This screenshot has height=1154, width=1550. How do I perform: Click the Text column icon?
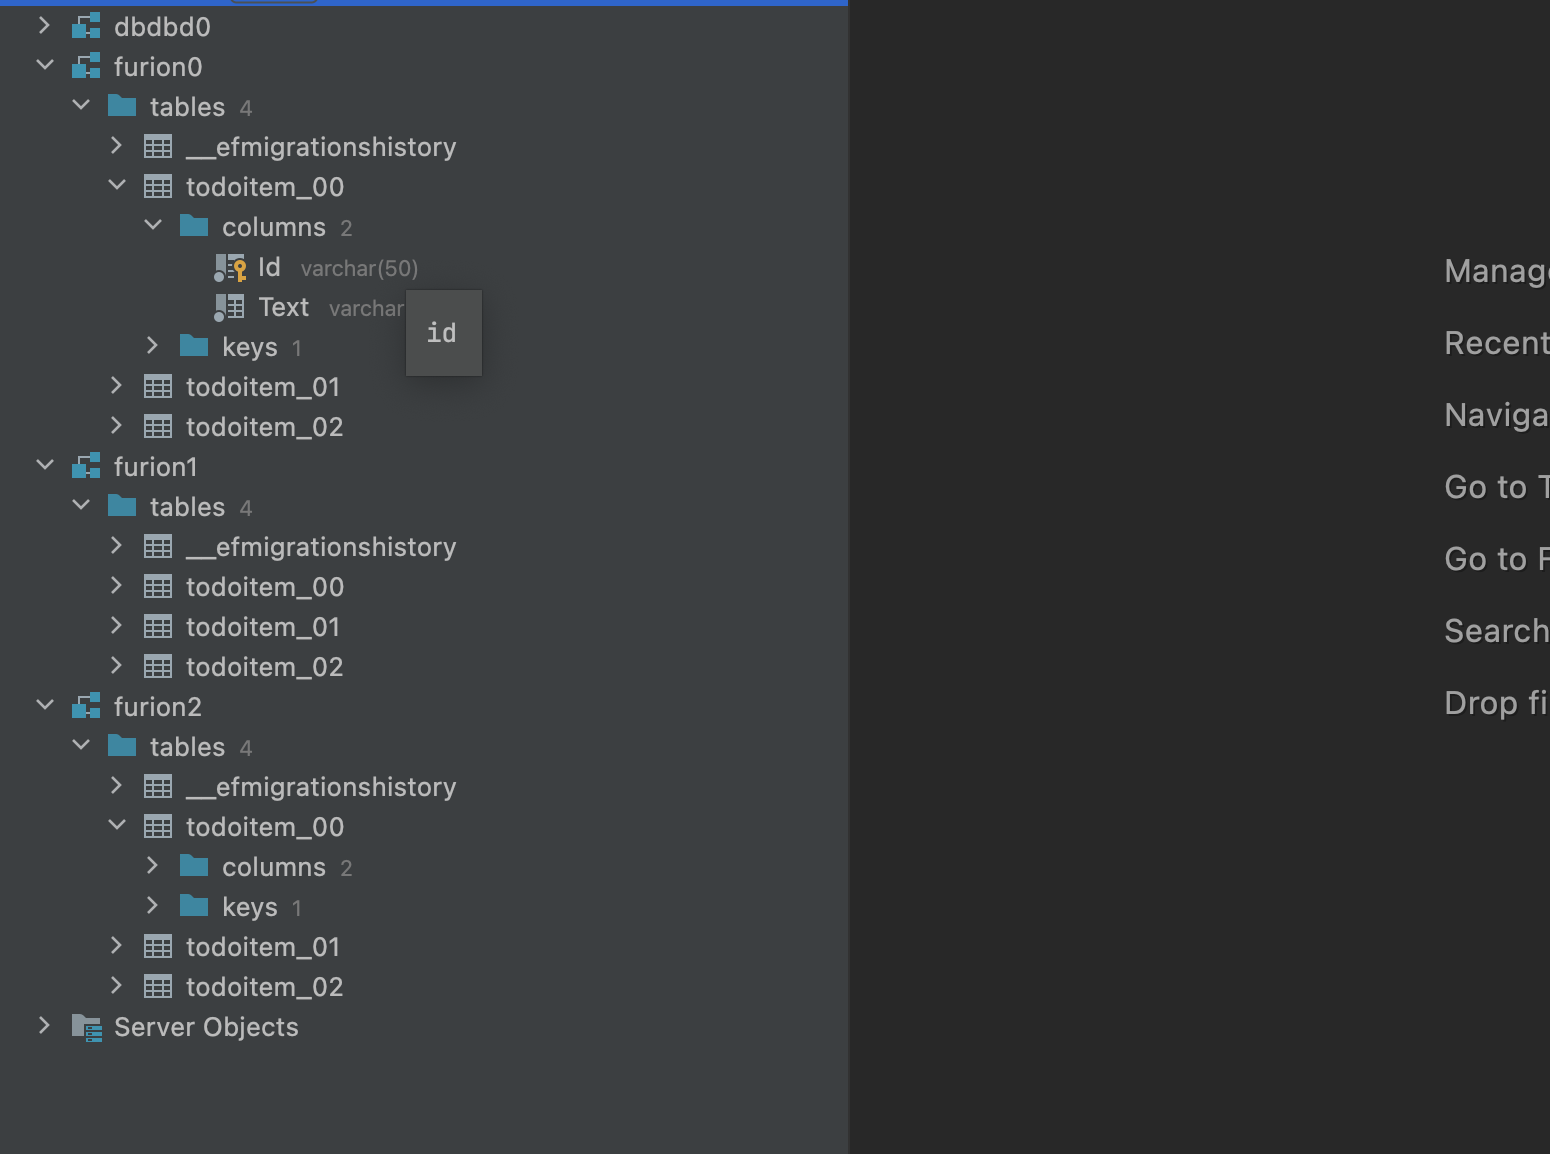[229, 307]
